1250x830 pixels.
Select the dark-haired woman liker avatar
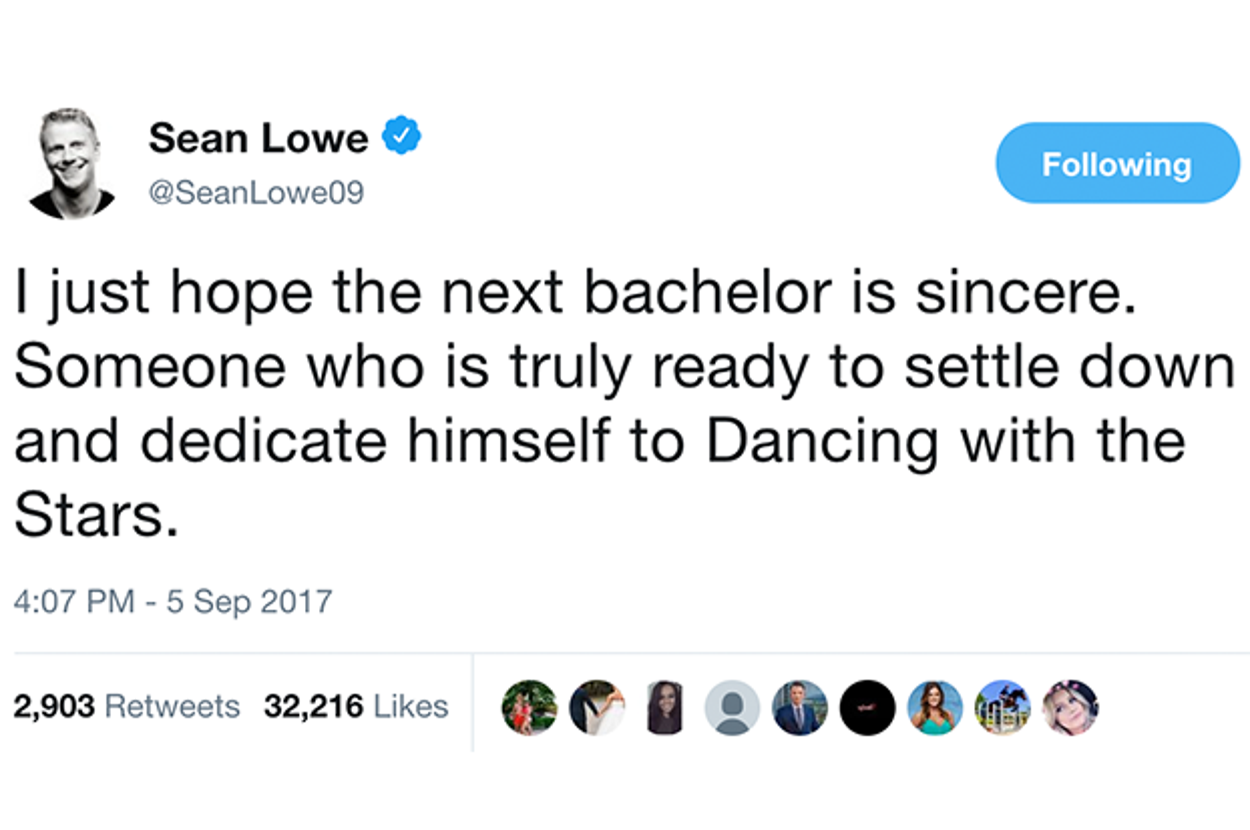click(x=665, y=708)
